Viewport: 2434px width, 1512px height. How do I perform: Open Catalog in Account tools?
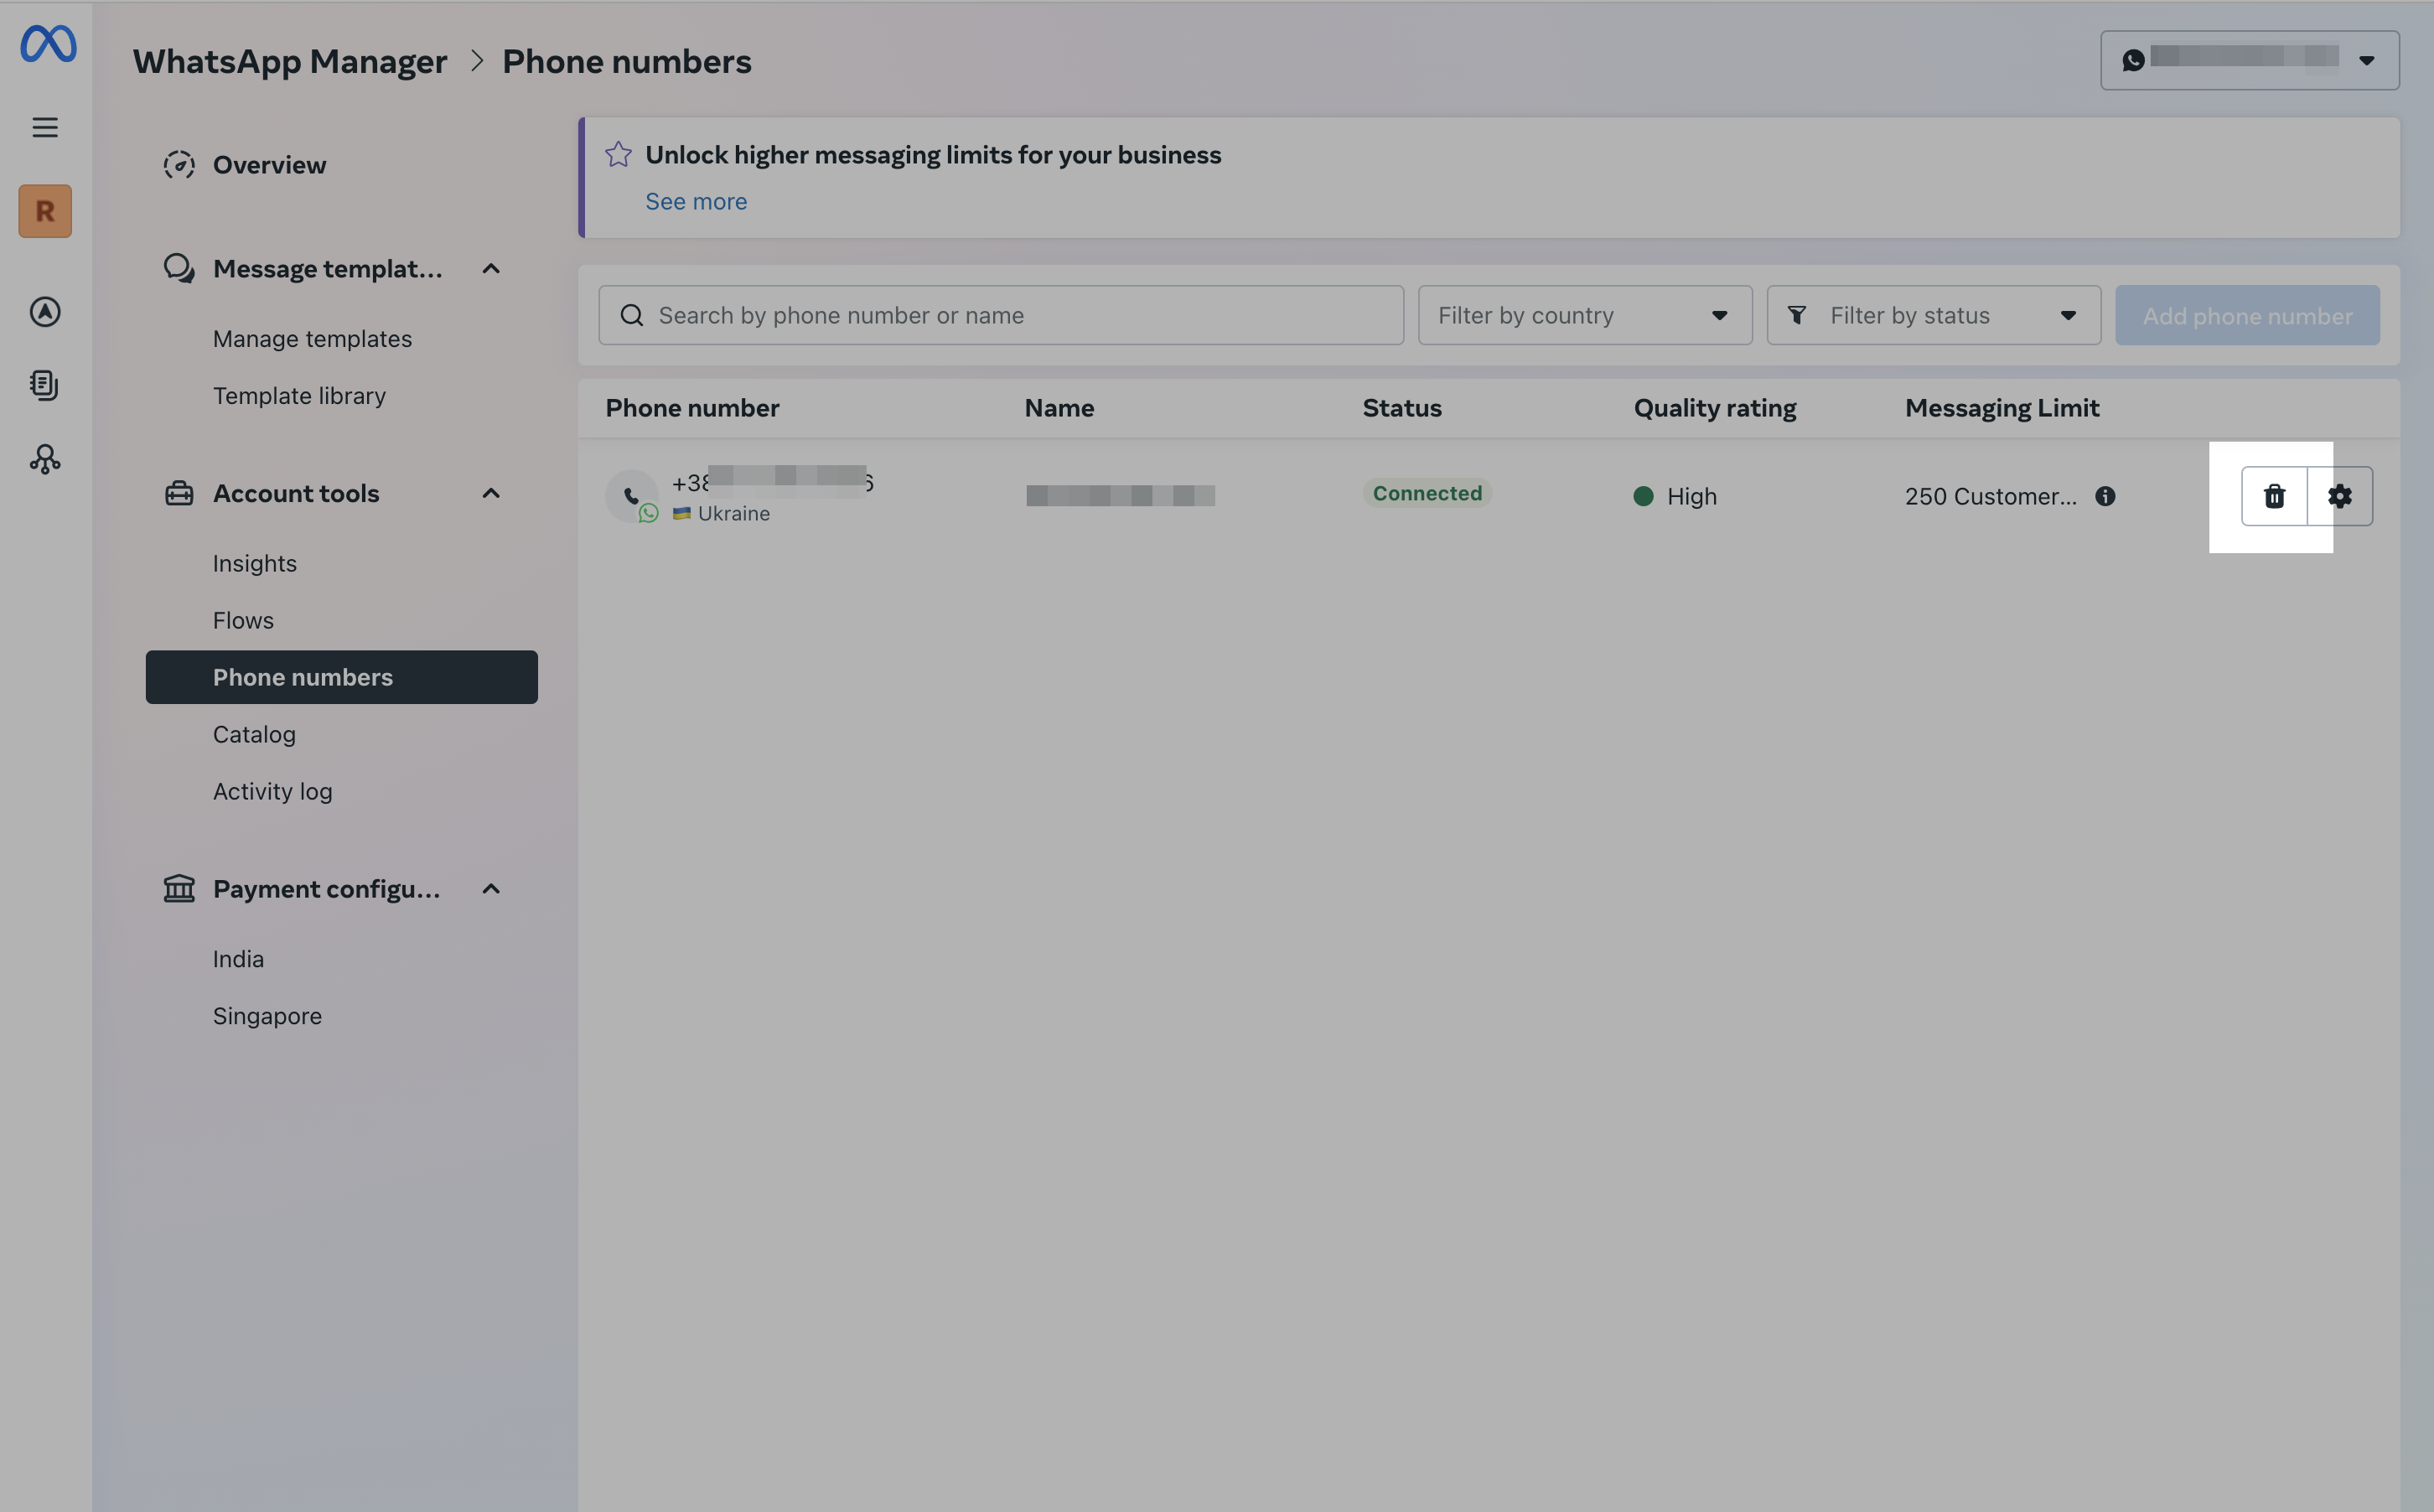254,735
